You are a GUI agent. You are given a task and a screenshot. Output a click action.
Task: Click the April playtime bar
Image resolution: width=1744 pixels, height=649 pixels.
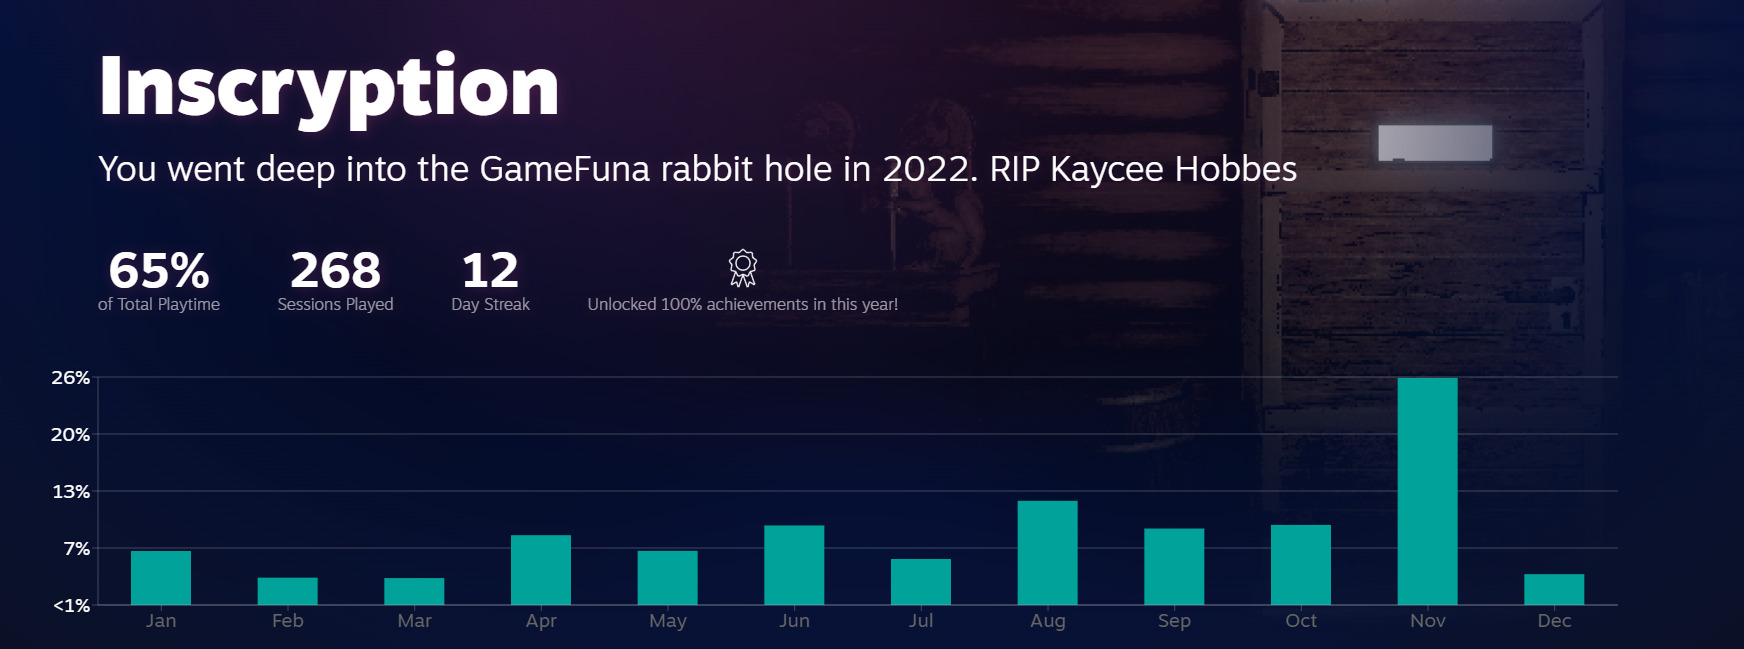541,570
